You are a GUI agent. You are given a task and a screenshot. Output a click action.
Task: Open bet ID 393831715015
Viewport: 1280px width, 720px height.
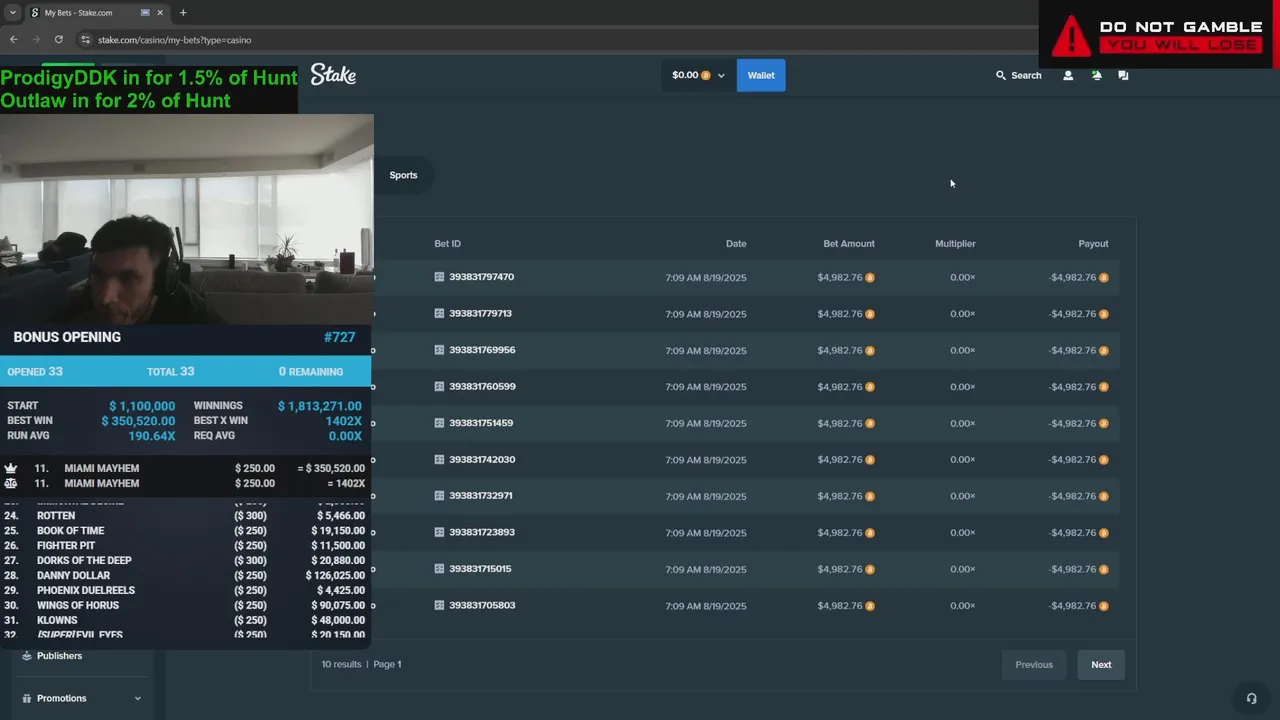pos(480,569)
